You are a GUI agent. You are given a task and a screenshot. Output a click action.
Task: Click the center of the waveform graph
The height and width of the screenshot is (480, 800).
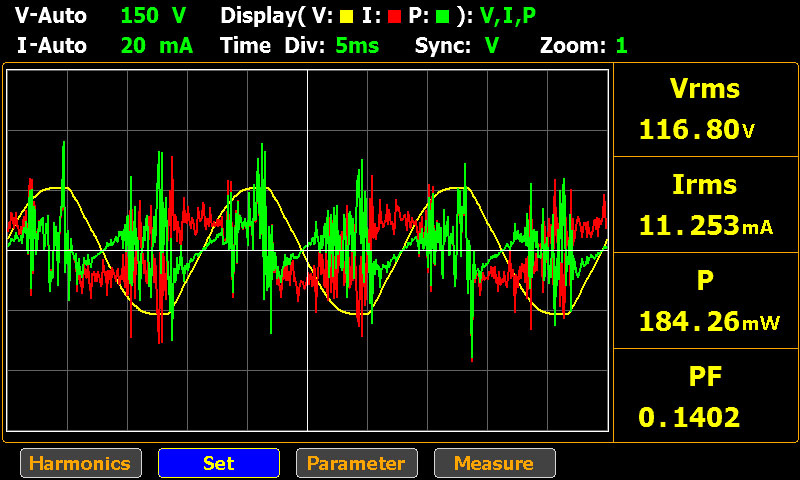click(x=308, y=250)
